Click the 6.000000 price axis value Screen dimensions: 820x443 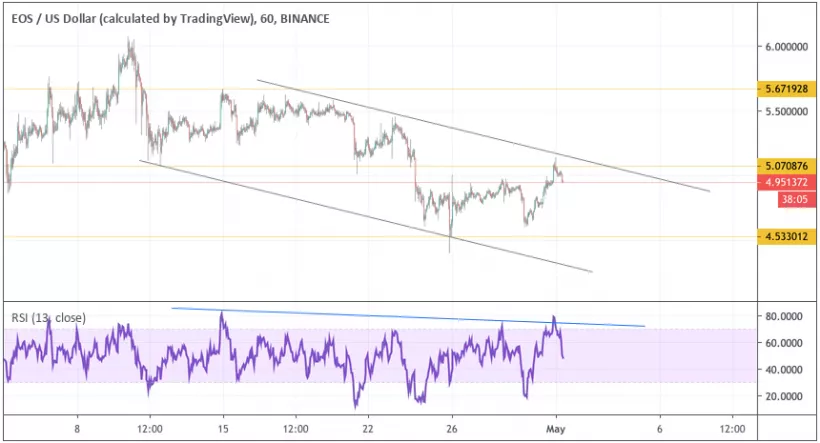(x=786, y=47)
